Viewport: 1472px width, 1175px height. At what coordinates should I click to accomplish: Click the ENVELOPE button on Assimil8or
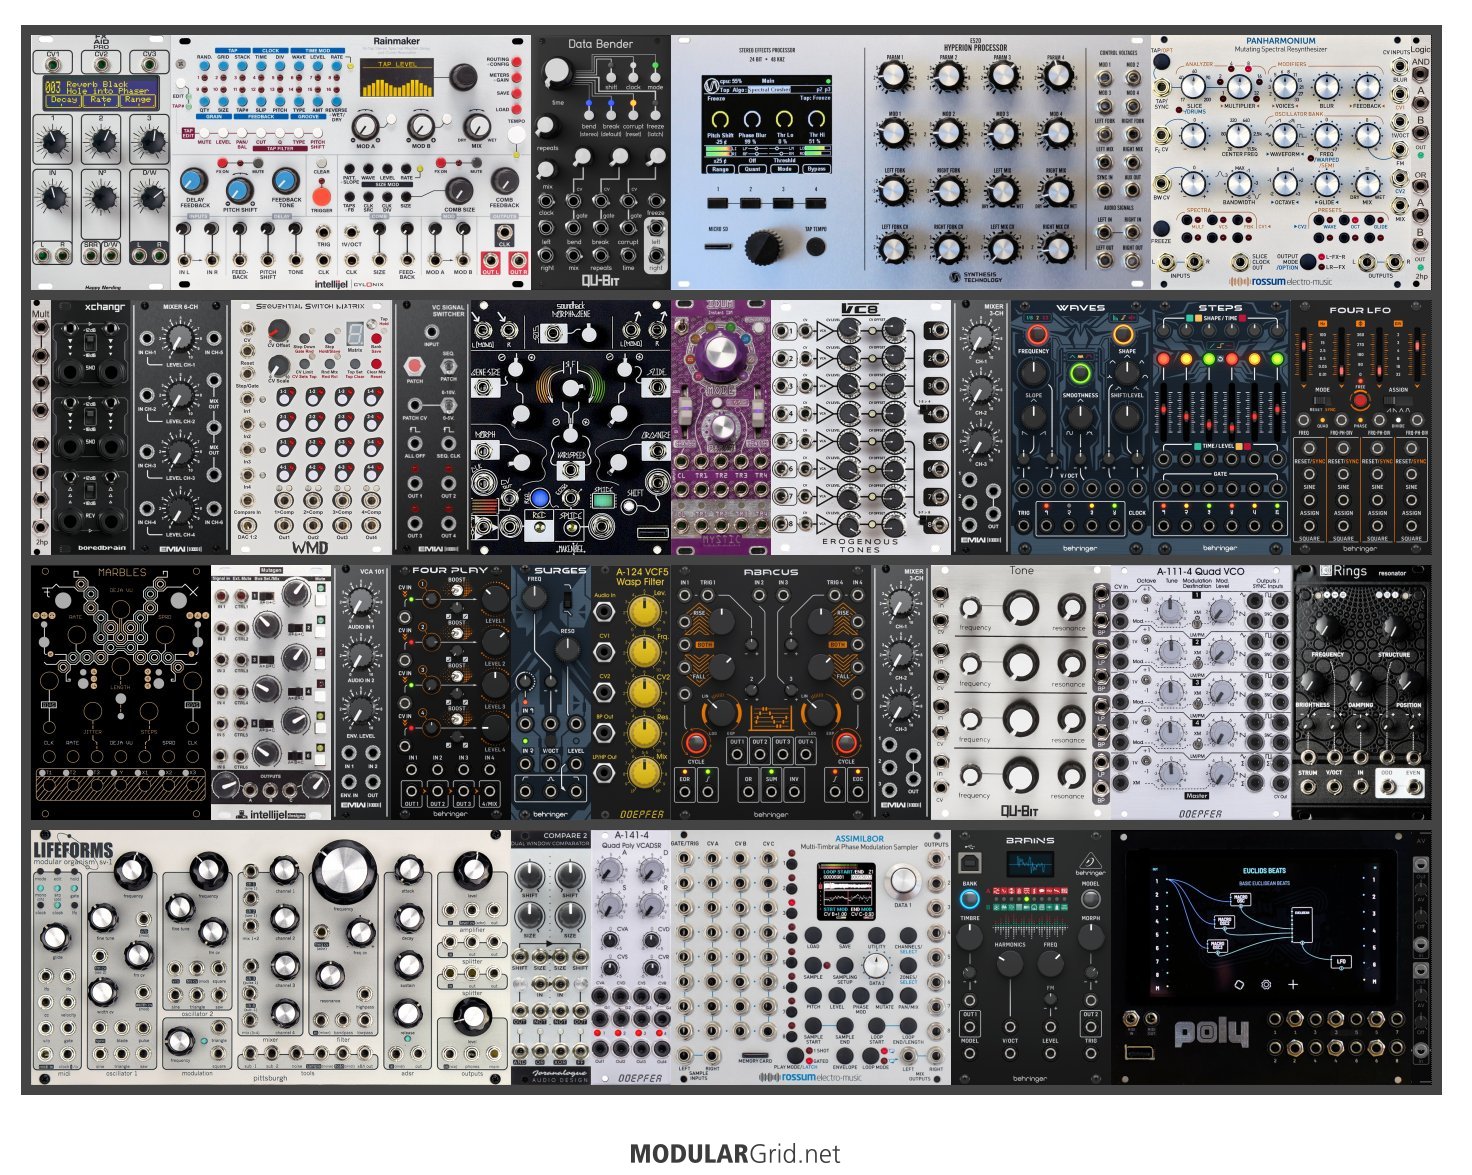click(x=844, y=1056)
